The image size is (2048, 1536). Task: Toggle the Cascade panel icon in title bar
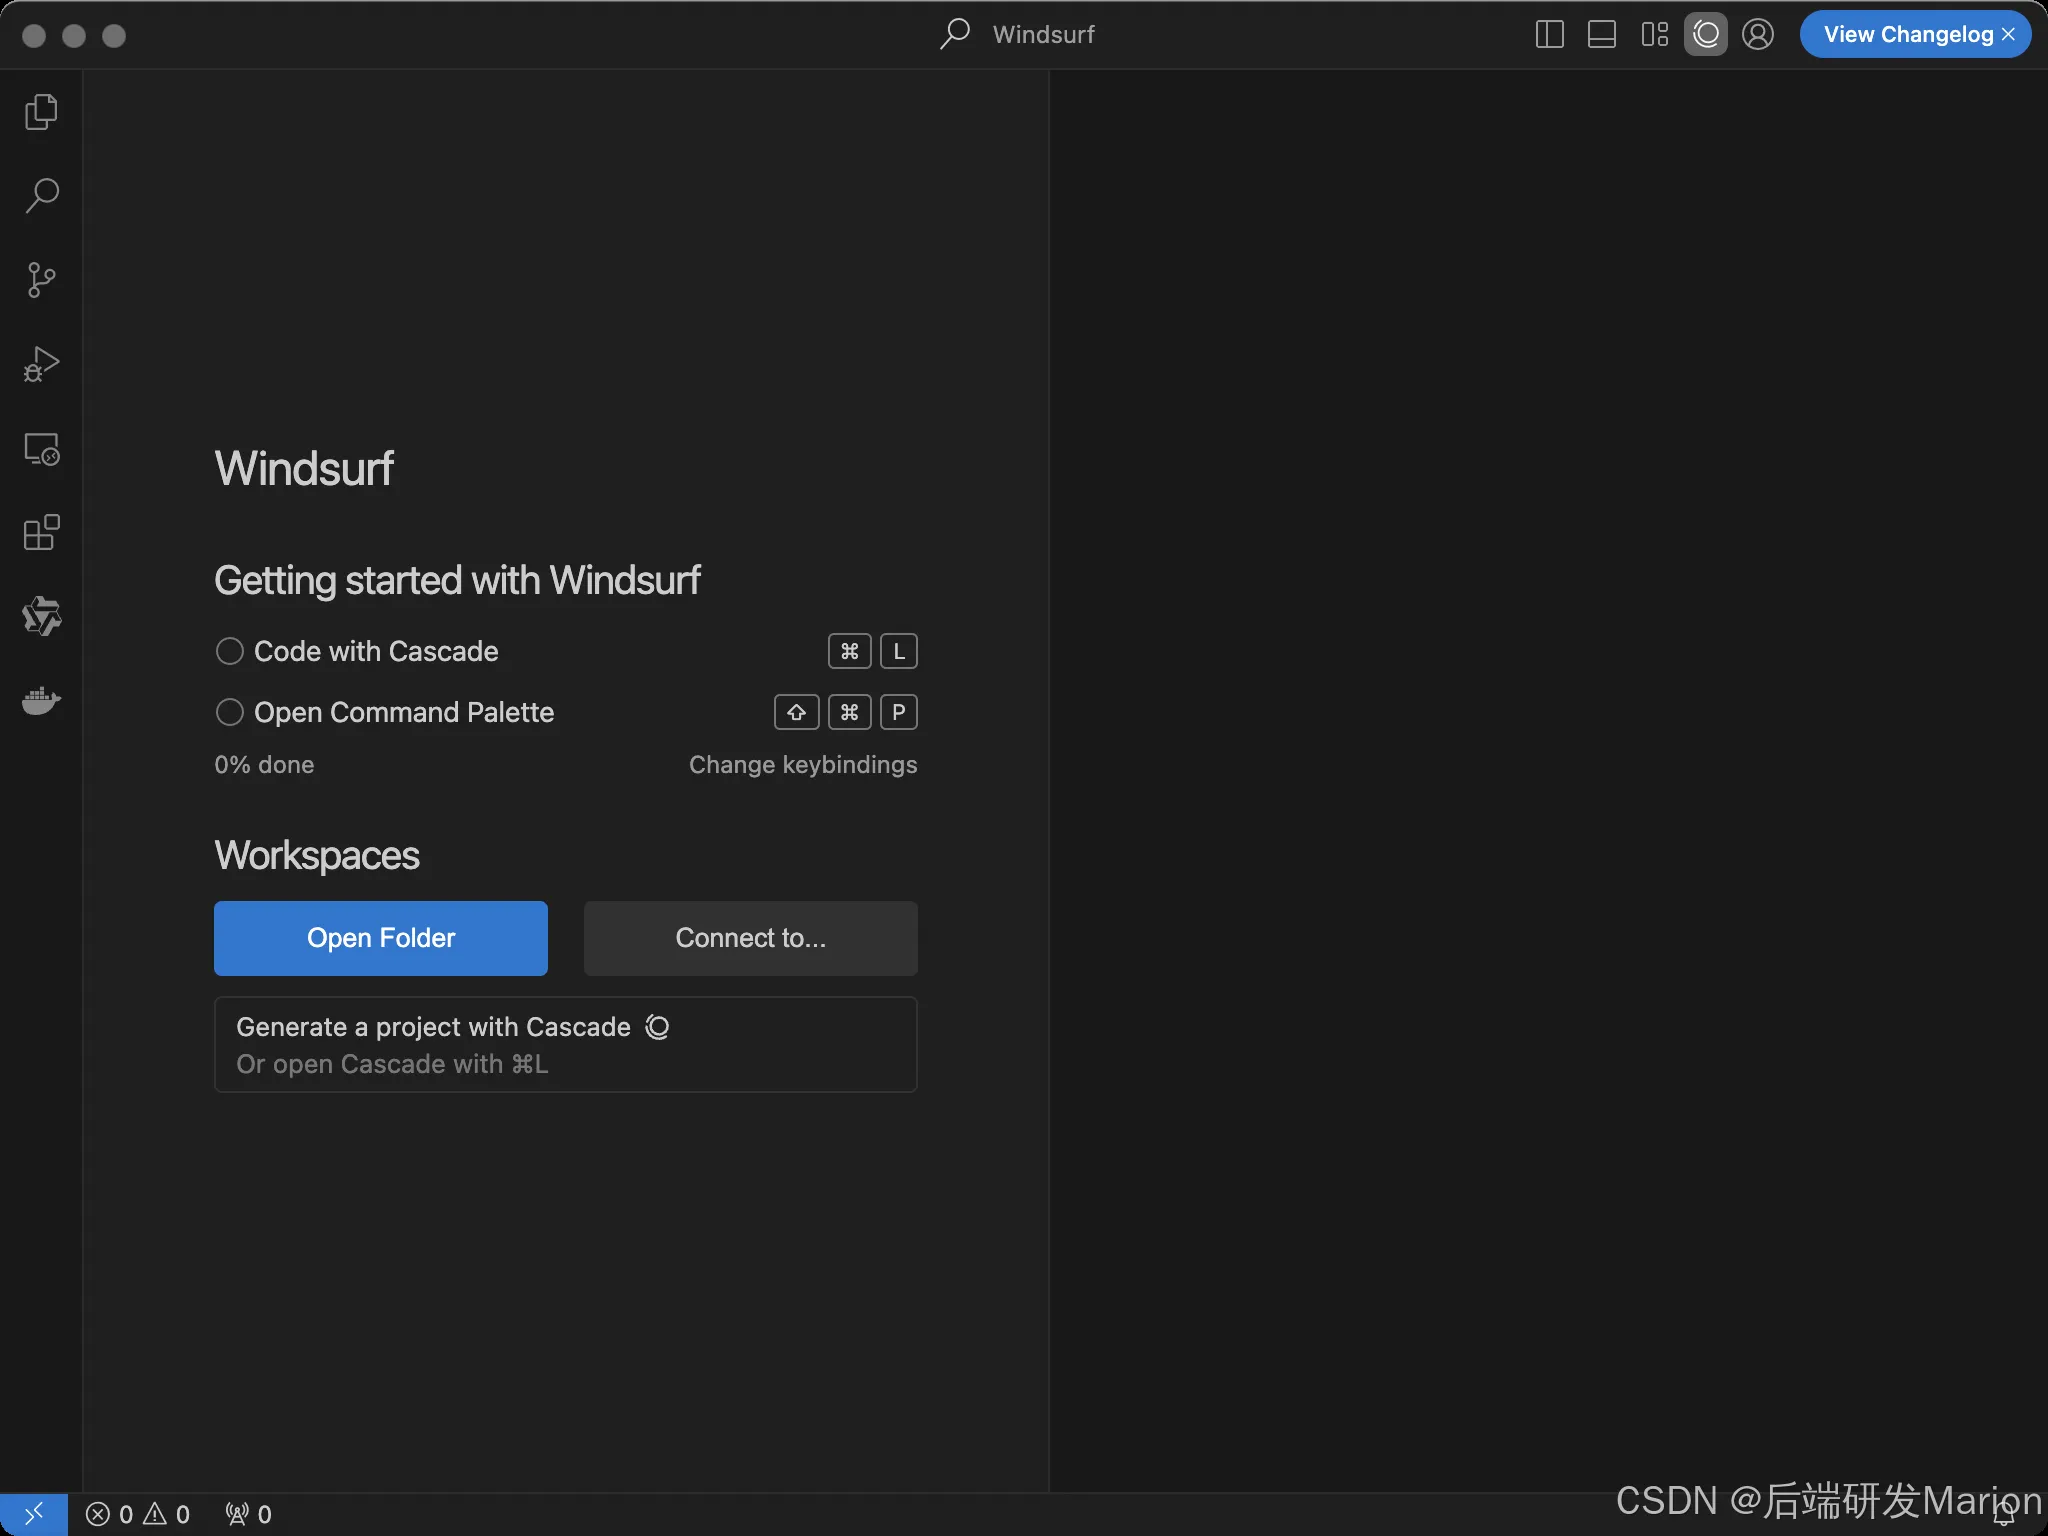1706,34
